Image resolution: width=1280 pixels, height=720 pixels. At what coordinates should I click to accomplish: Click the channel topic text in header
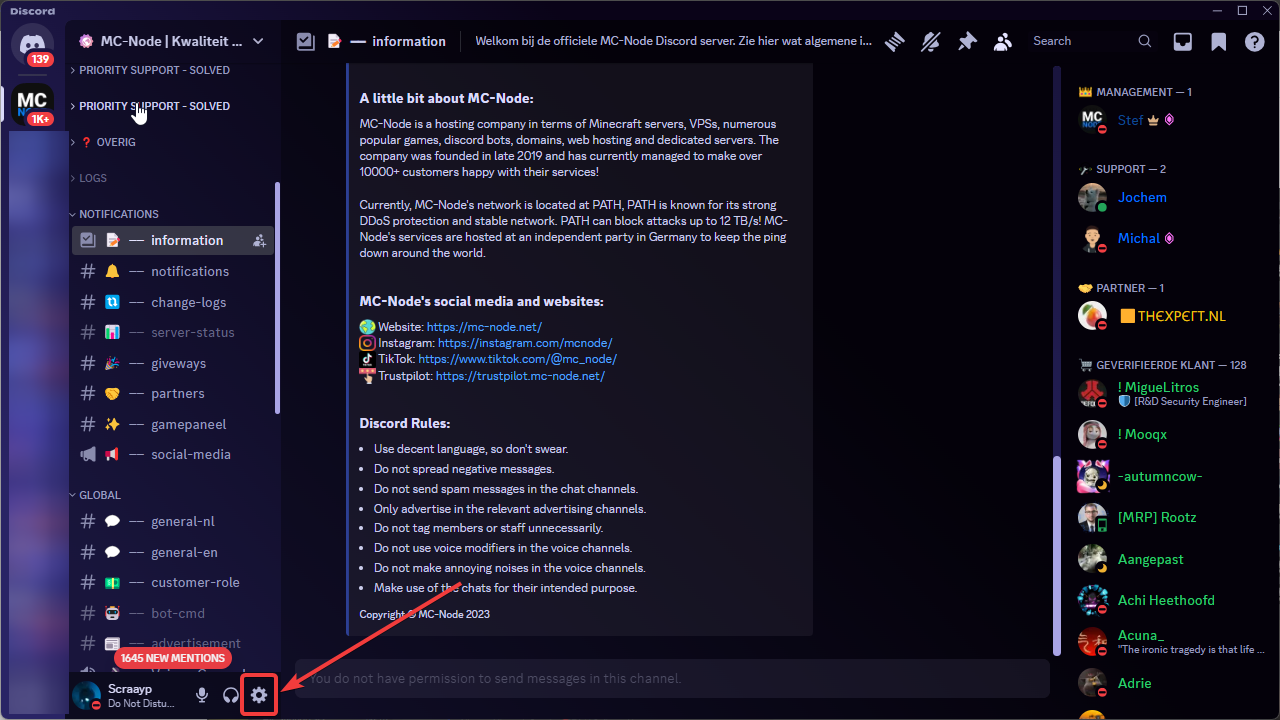click(x=673, y=41)
